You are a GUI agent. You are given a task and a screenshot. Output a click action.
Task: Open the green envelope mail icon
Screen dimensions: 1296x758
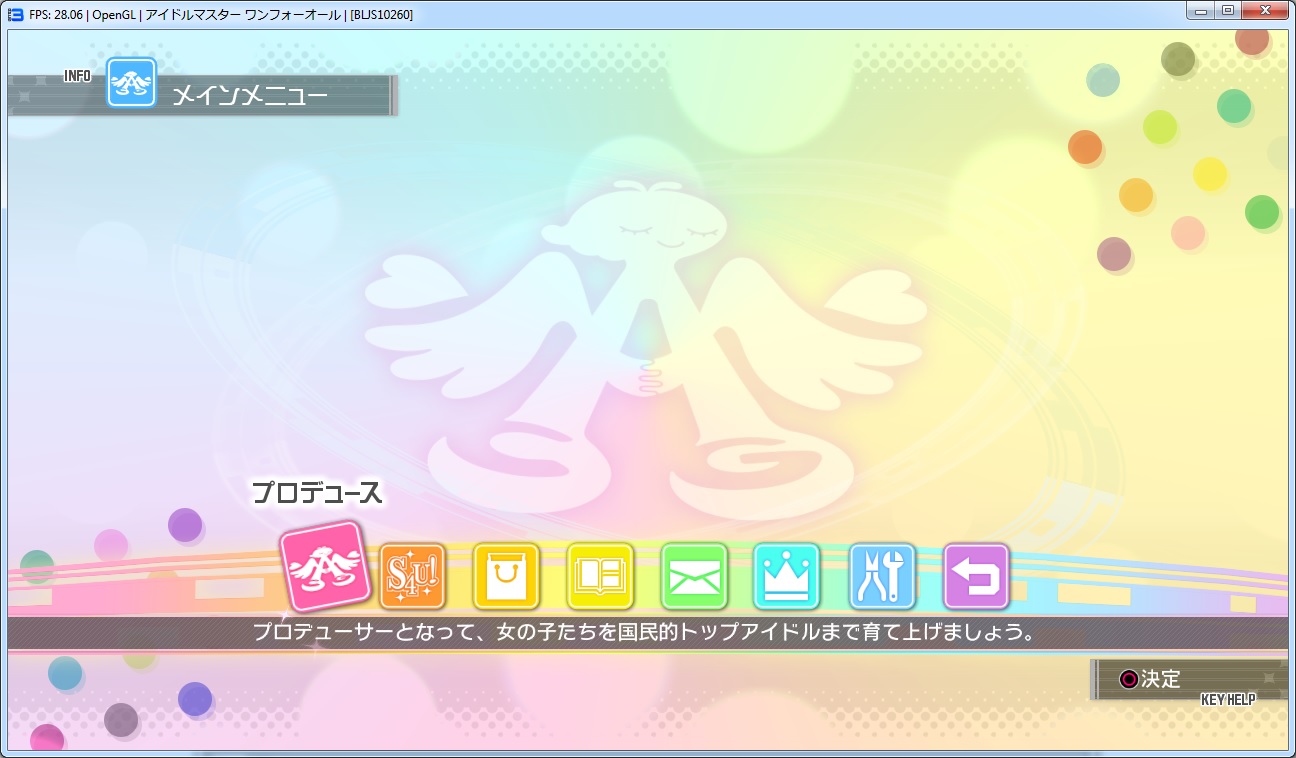694,576
